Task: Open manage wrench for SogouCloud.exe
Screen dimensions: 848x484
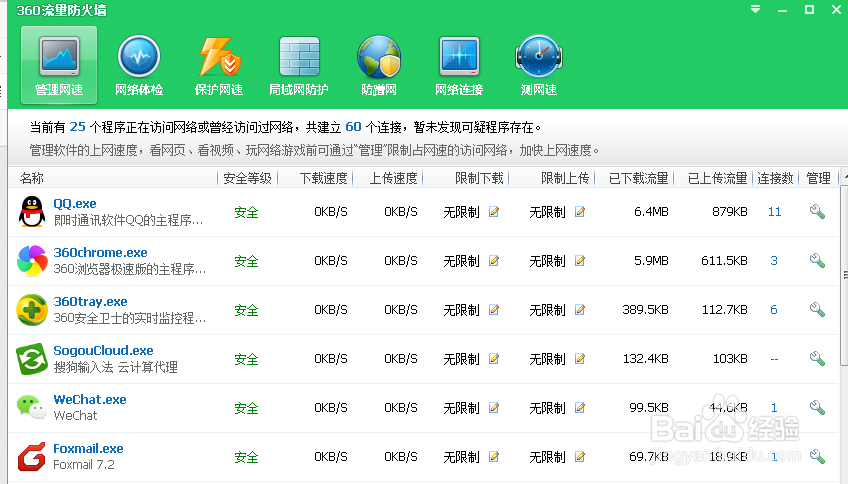Action: pos(817,359)
